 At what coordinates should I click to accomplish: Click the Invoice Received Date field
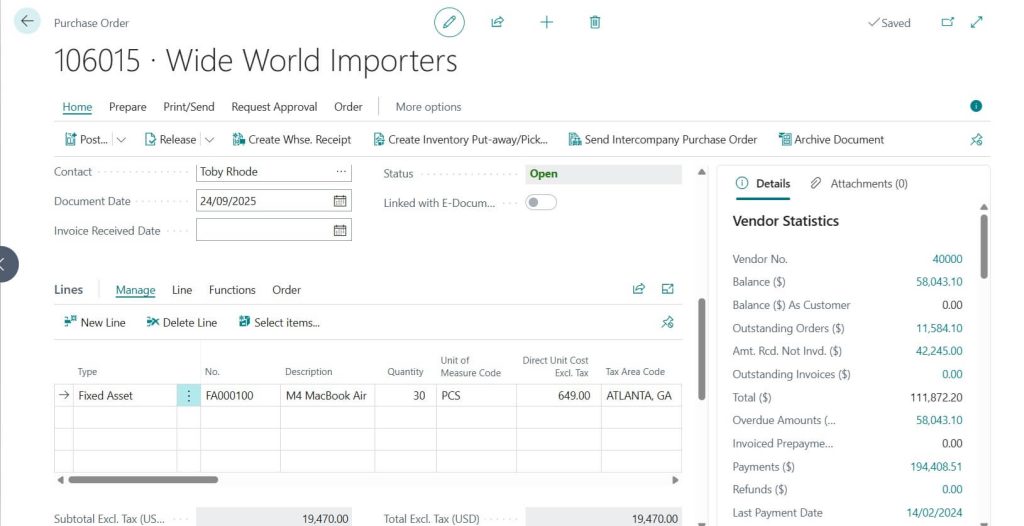[x=263, y=230]
